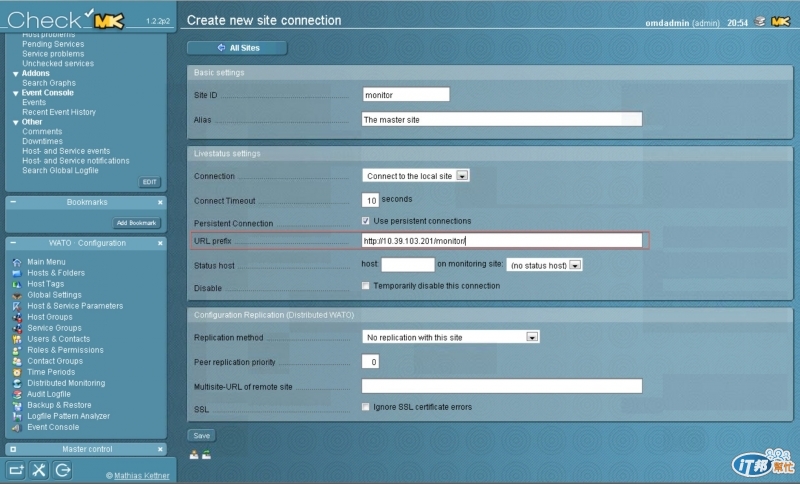The height and width of the screenshot is (484, 800).
Task: Click the Hosts & Folders icon
Action: [x=17, y=273]
